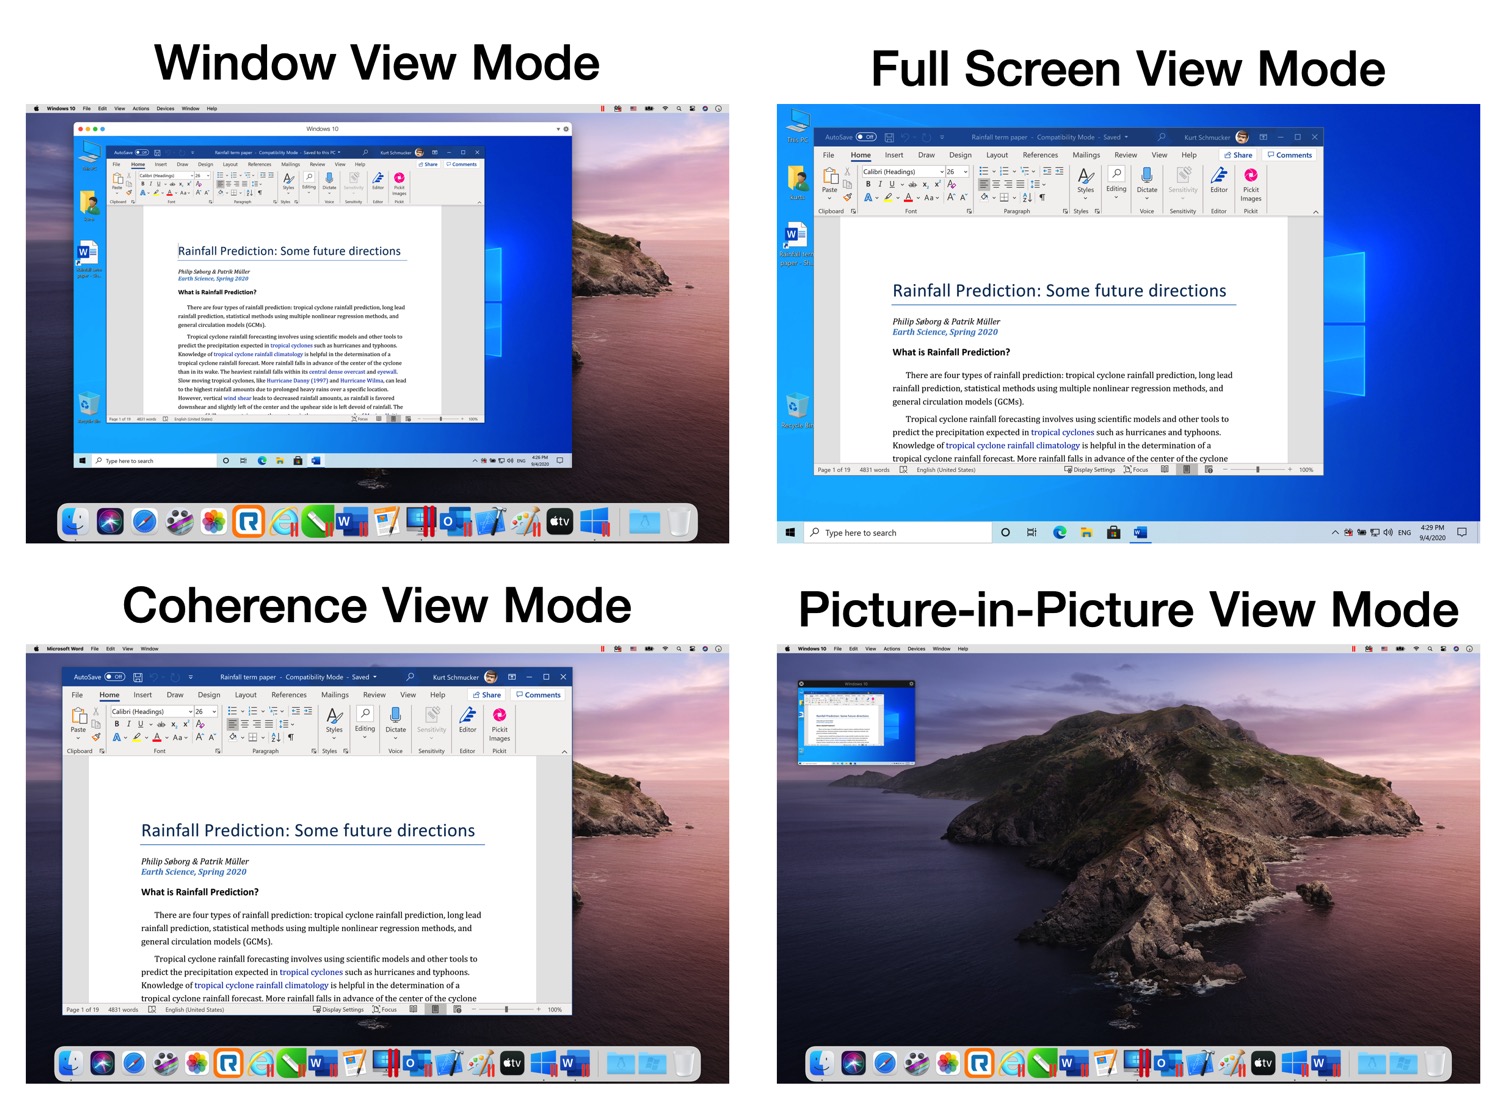Screen dimensions: 1500x1115
Task: Open Editor in the Coherence view Word ribbon
Action: [467, 717]
